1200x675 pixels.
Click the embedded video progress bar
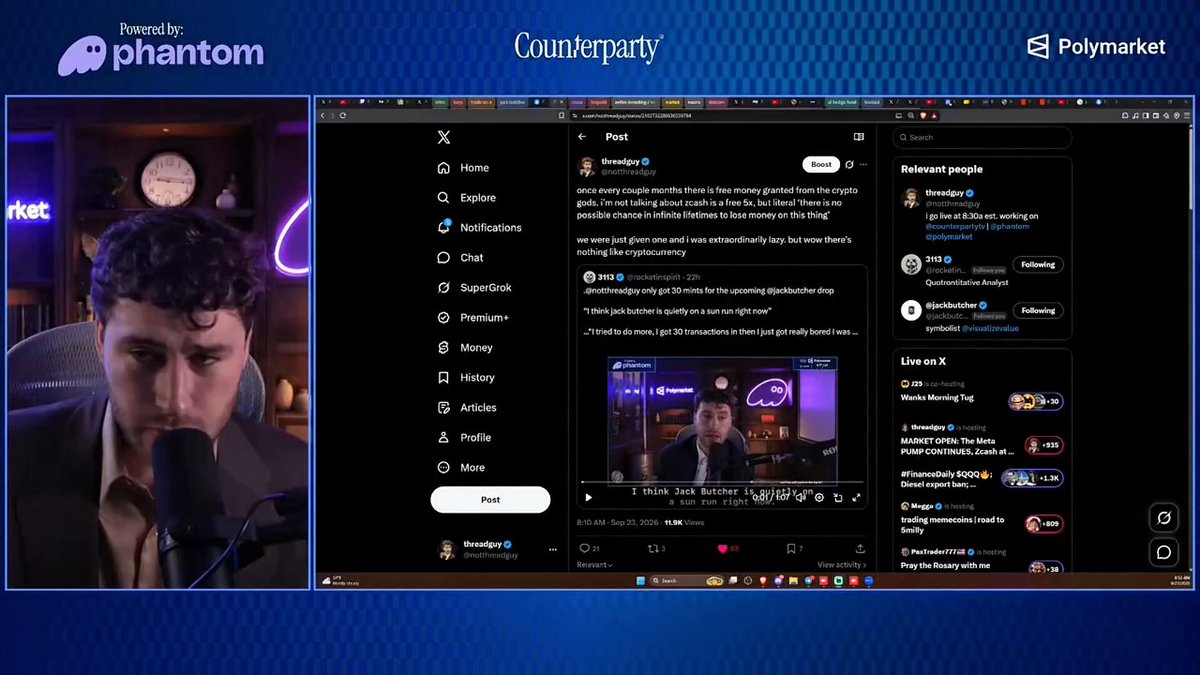coord(721,482)
